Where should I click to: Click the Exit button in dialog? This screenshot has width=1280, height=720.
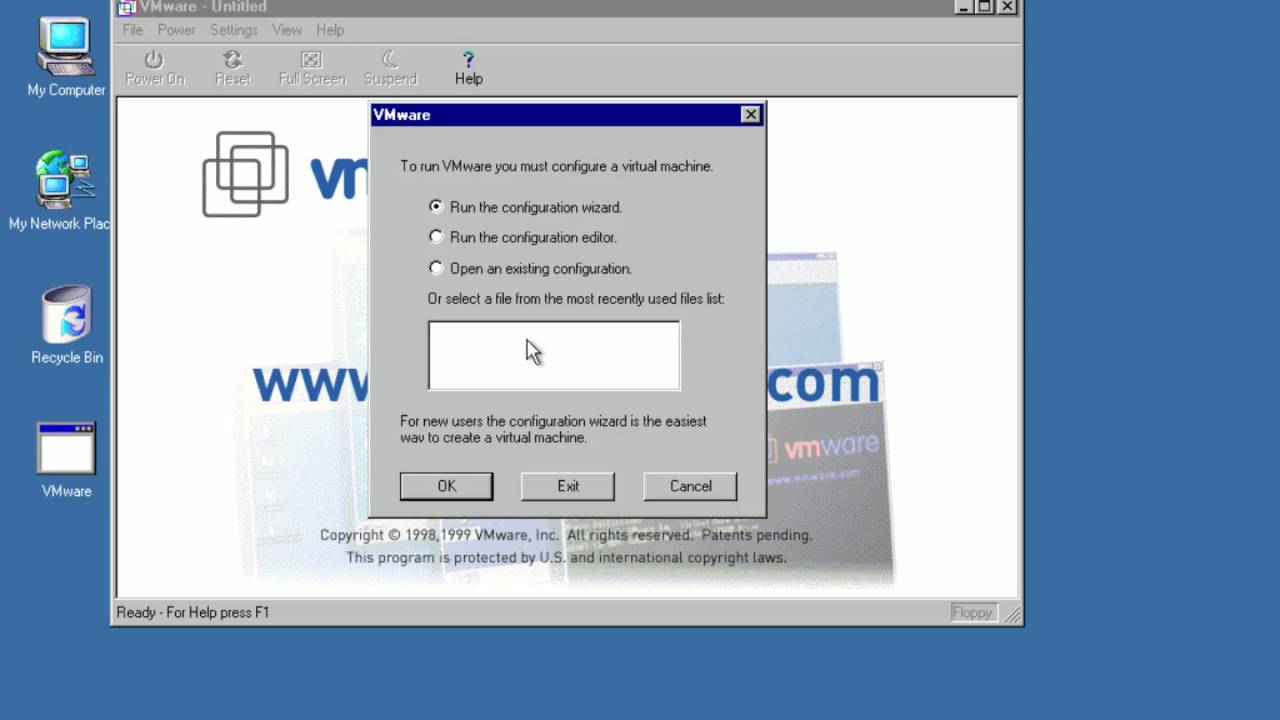click(568, 486)
